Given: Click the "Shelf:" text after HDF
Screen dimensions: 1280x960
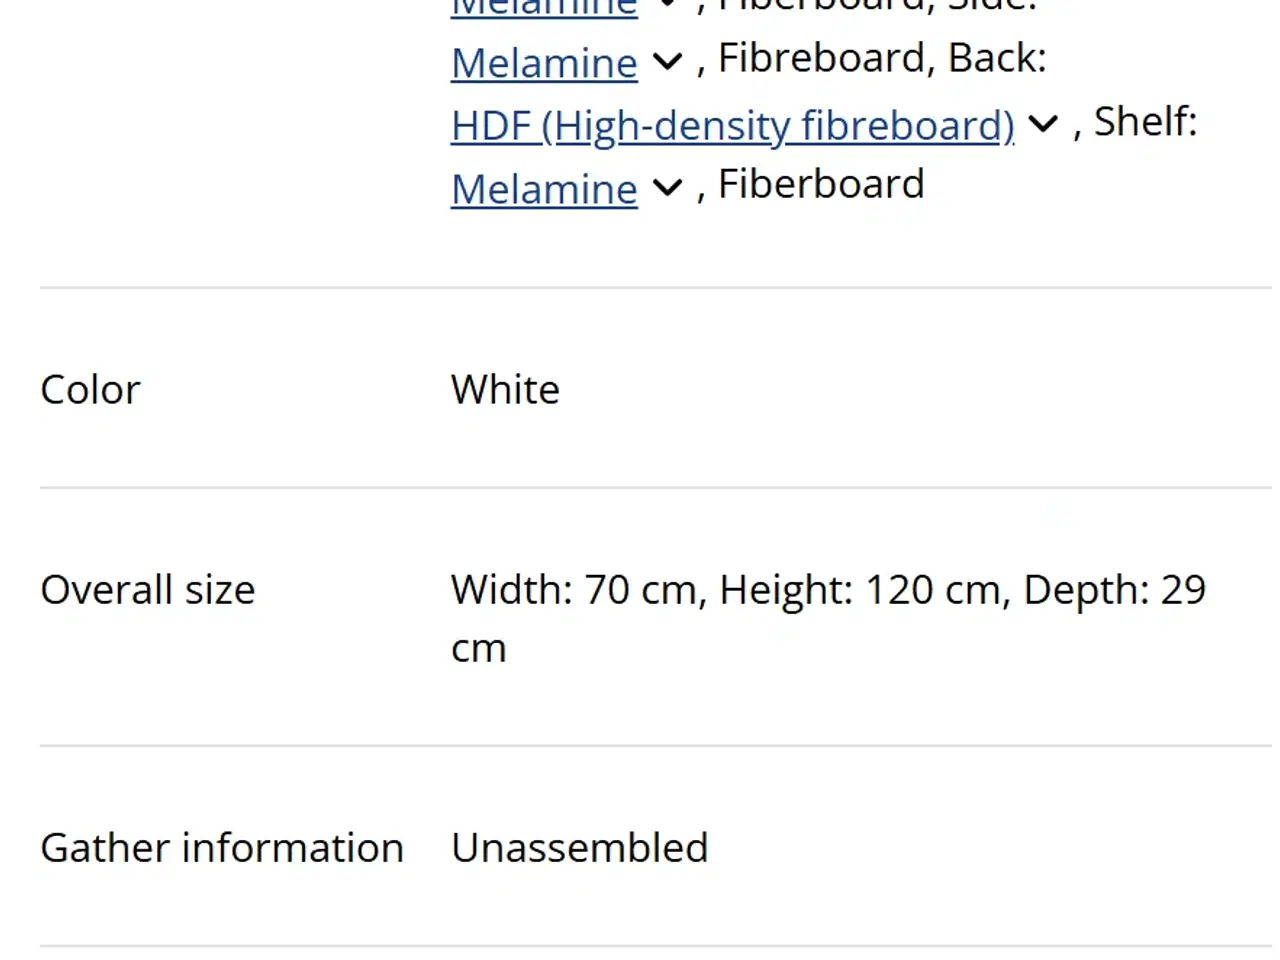Looking at the screenshot, I should point(1145,122).
